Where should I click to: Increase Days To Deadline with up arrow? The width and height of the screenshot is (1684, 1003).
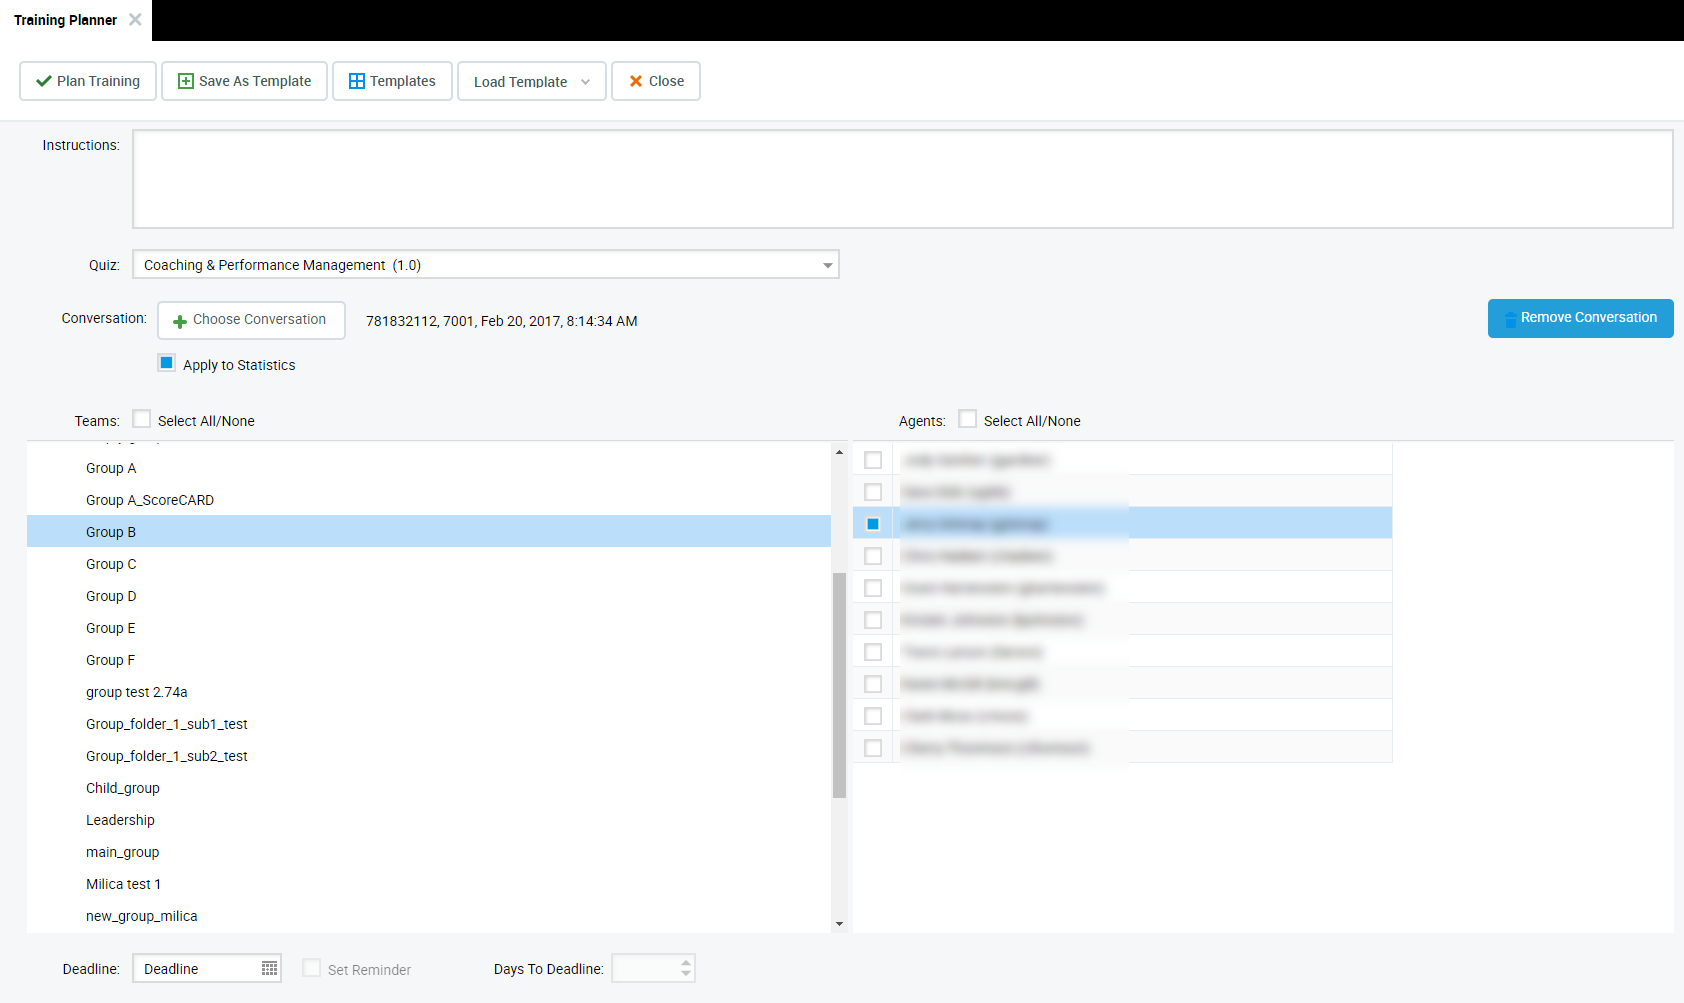coord(686,962)
